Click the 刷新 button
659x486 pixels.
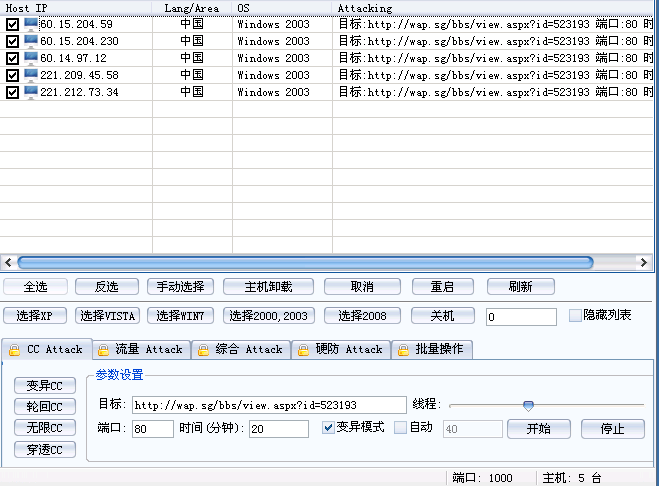(x=521, y=287)
